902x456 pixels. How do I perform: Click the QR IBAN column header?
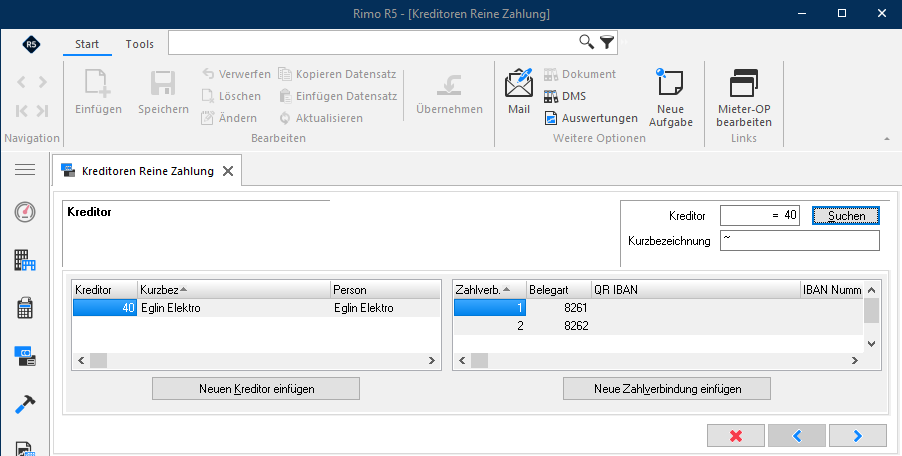pyautogui.click(x=696, y=290)
